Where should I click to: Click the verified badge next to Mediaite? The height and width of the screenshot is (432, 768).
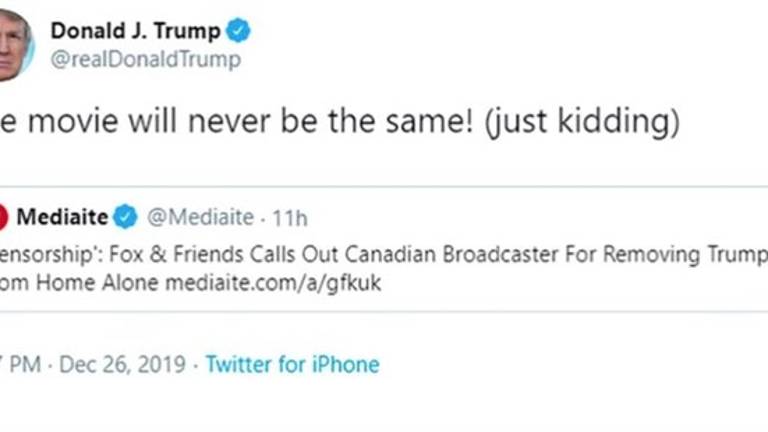[x=126, y=216]
